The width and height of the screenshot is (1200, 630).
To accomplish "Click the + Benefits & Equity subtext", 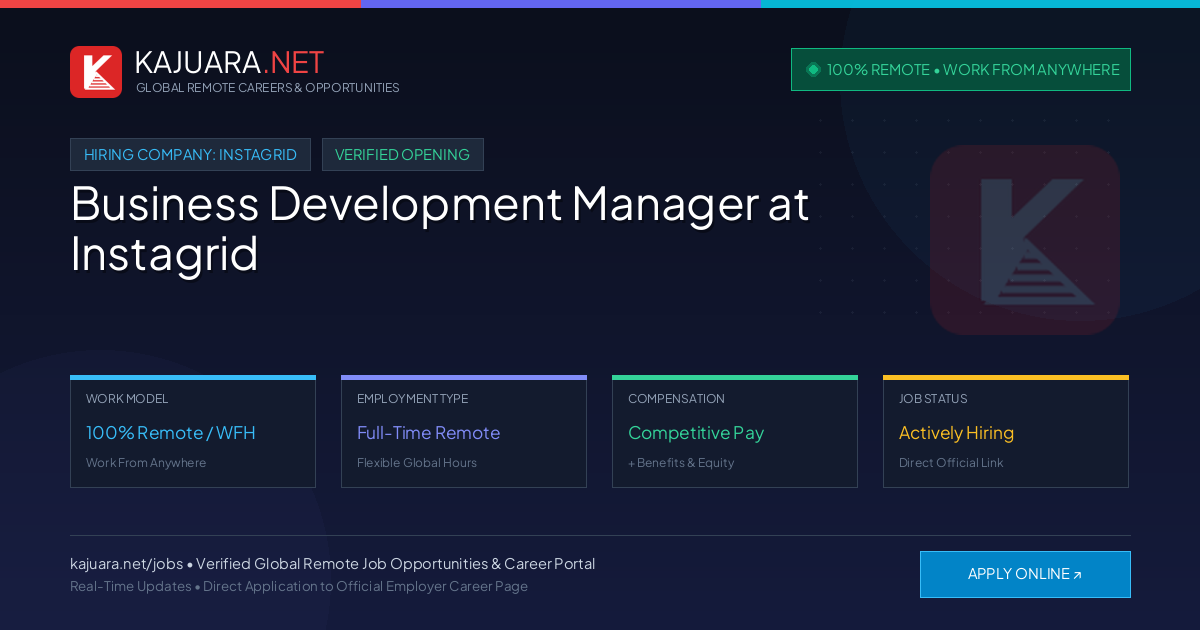I will click(x=681, y=463).
